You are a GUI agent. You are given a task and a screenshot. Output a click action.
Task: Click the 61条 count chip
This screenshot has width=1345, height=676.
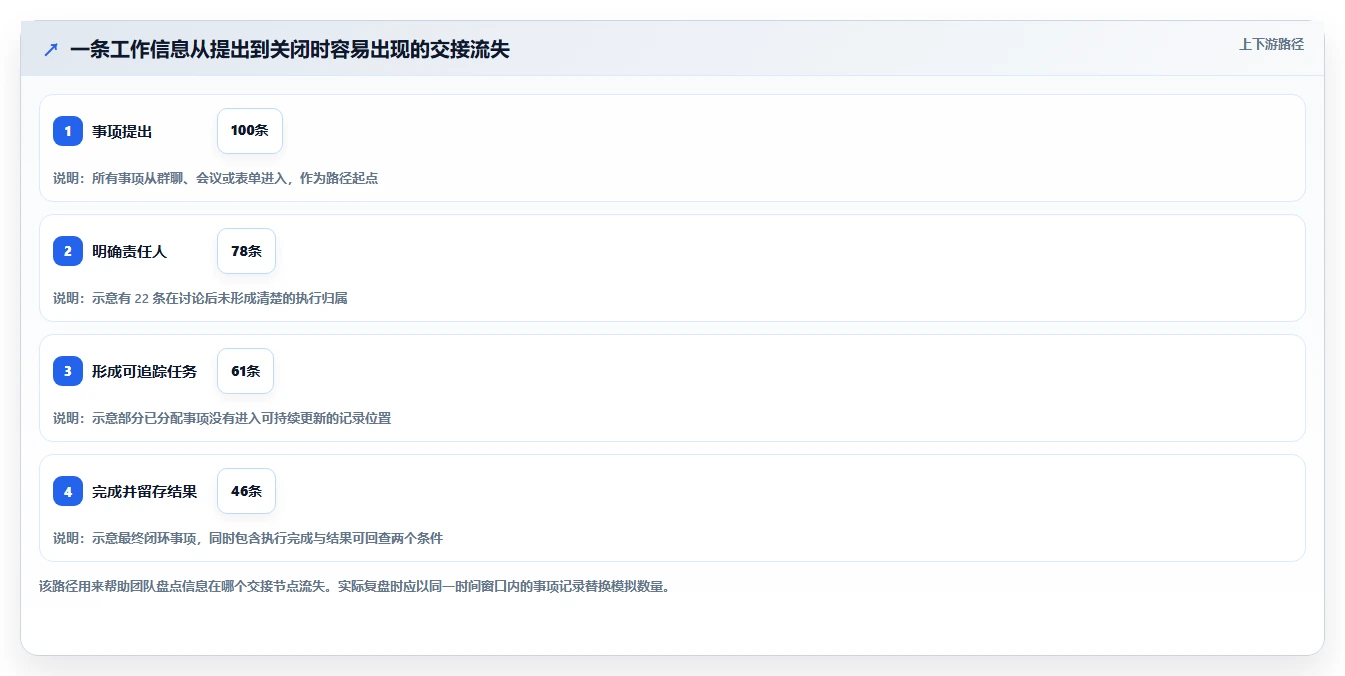245,371
